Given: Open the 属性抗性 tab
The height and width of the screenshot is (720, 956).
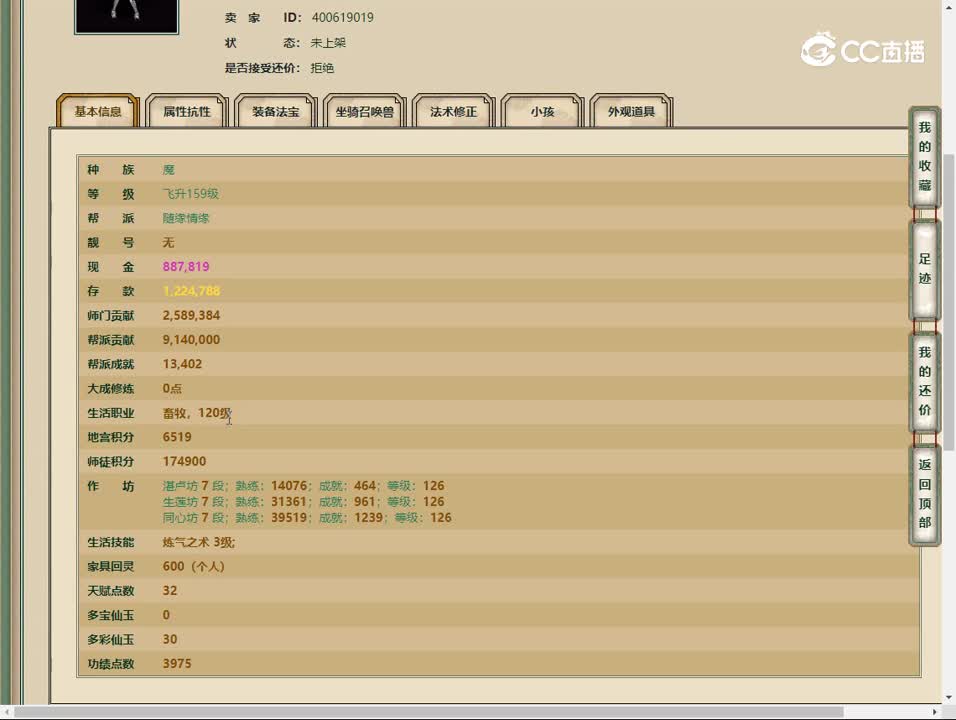Looking at the screenshot, I should click(187, 111).
